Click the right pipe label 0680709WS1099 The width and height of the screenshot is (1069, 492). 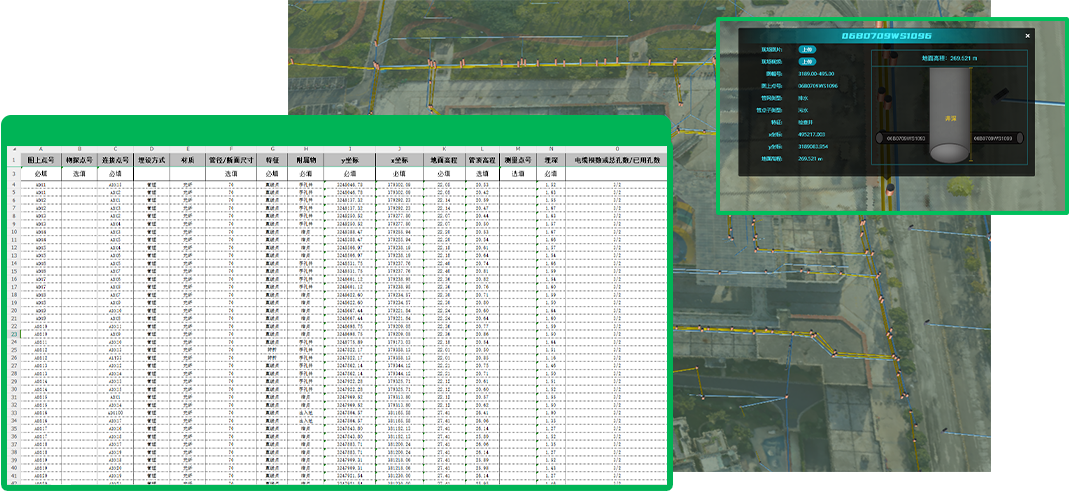point(992,138)
